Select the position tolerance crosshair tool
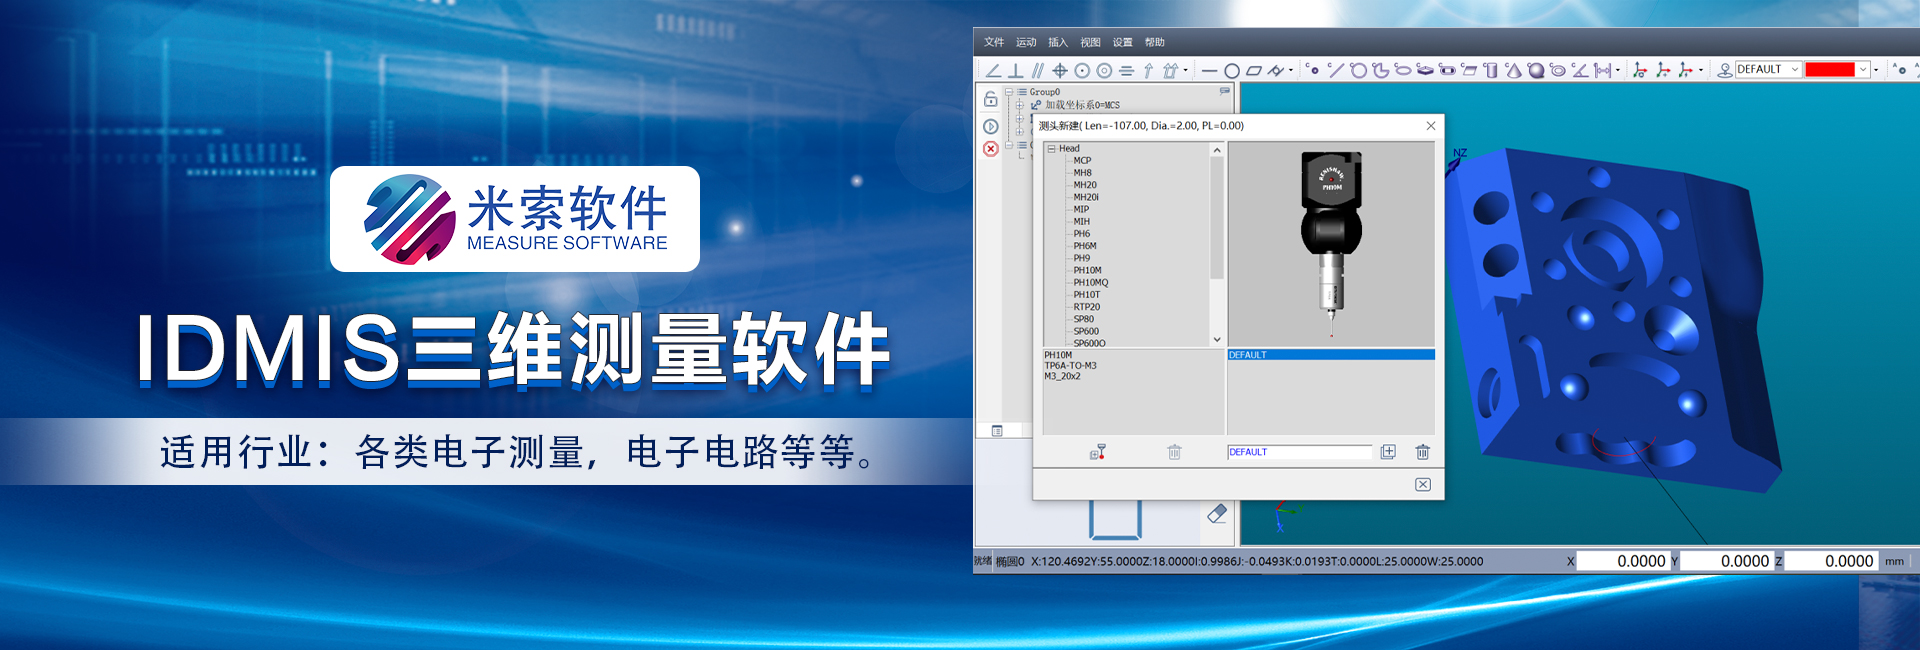 click(1060, 70)
